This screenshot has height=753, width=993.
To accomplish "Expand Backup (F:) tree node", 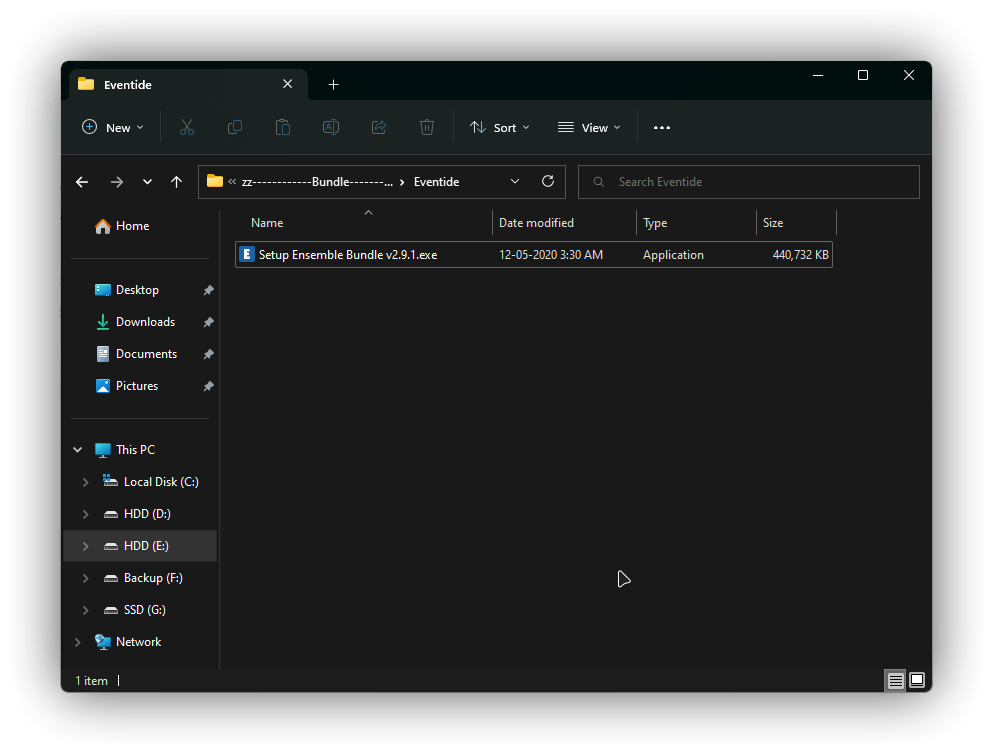I will point(85,578).
